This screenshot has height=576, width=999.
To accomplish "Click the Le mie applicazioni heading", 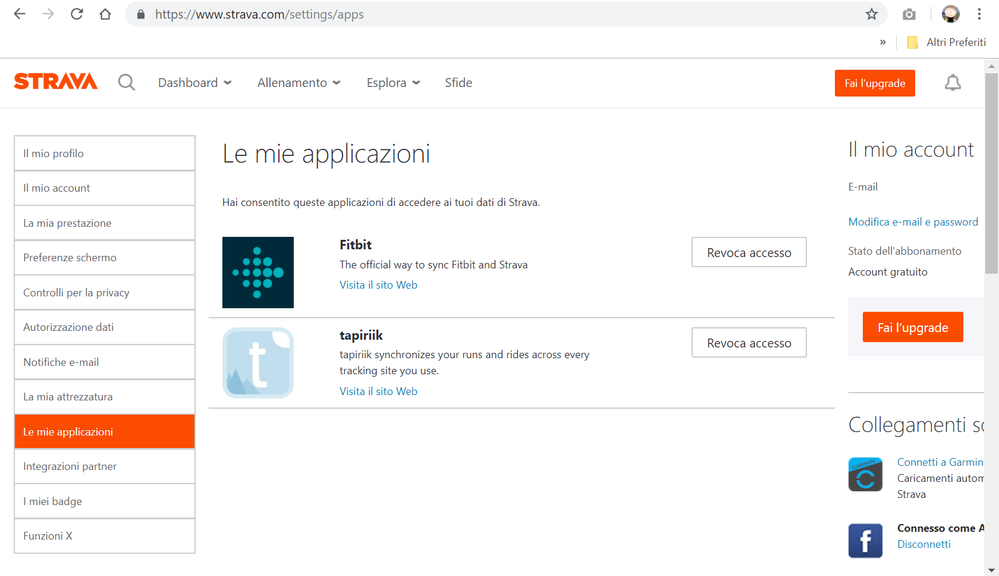I will [326, 154].
